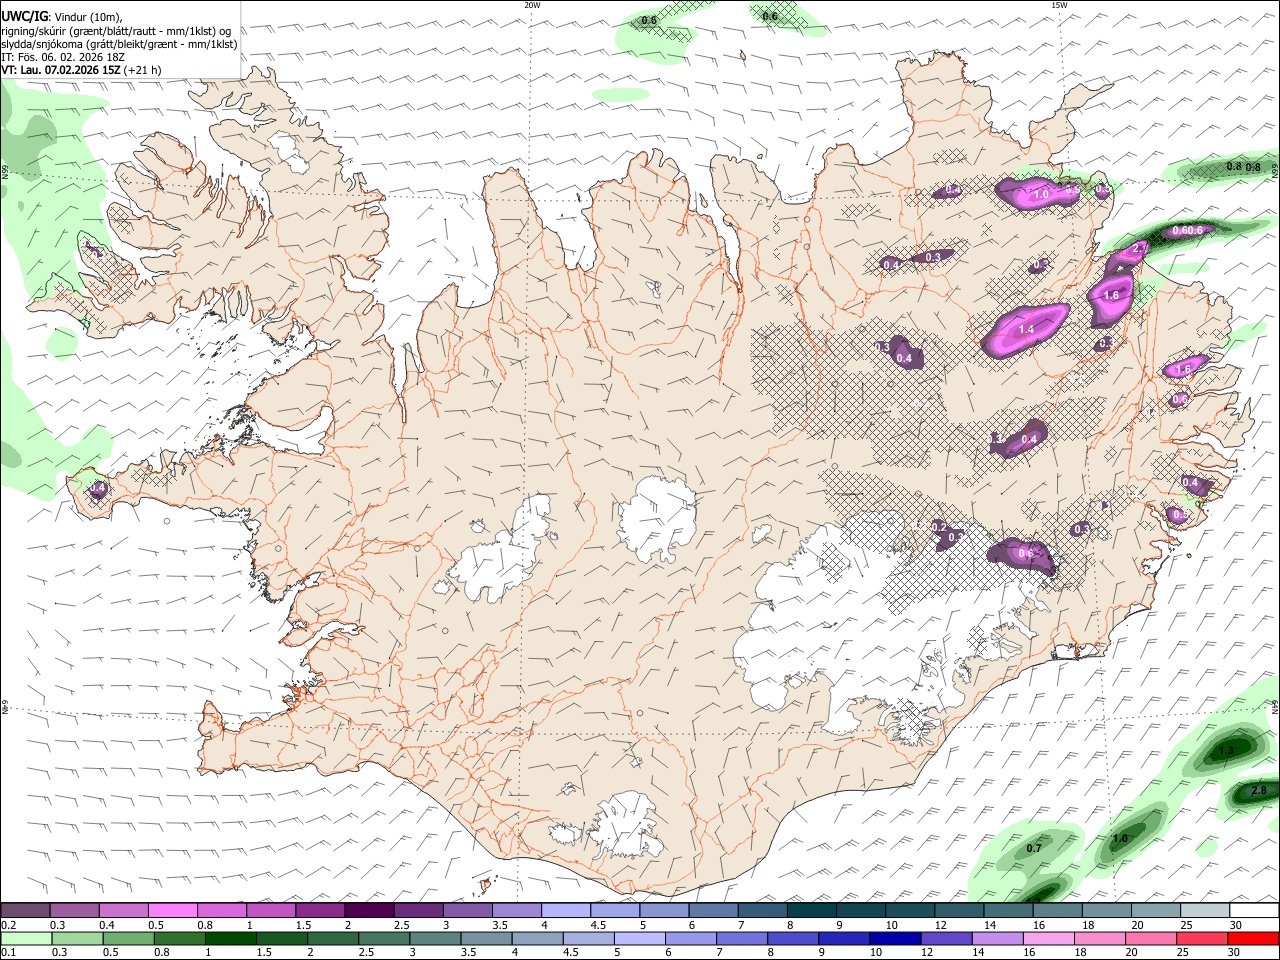Select the pale grey 25–30 snow legend swatch
Screen dimensions: 1280x960
(x=1203, y=911)
